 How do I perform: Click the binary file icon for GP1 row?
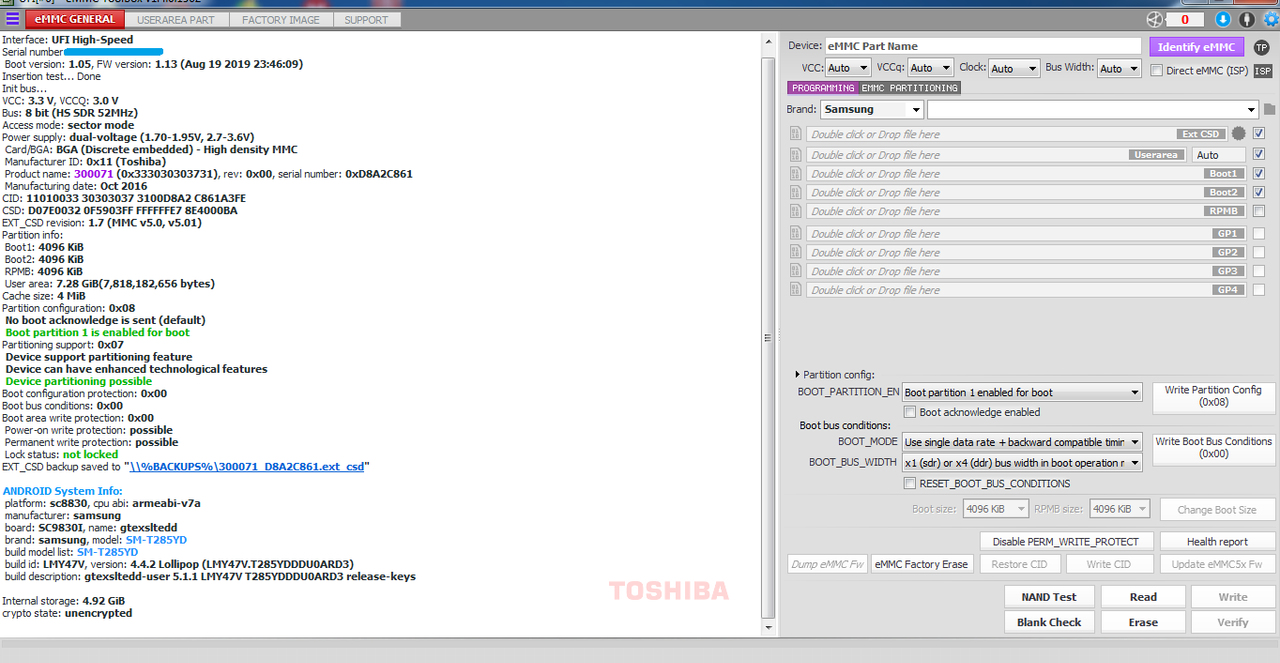pos(796,234)
